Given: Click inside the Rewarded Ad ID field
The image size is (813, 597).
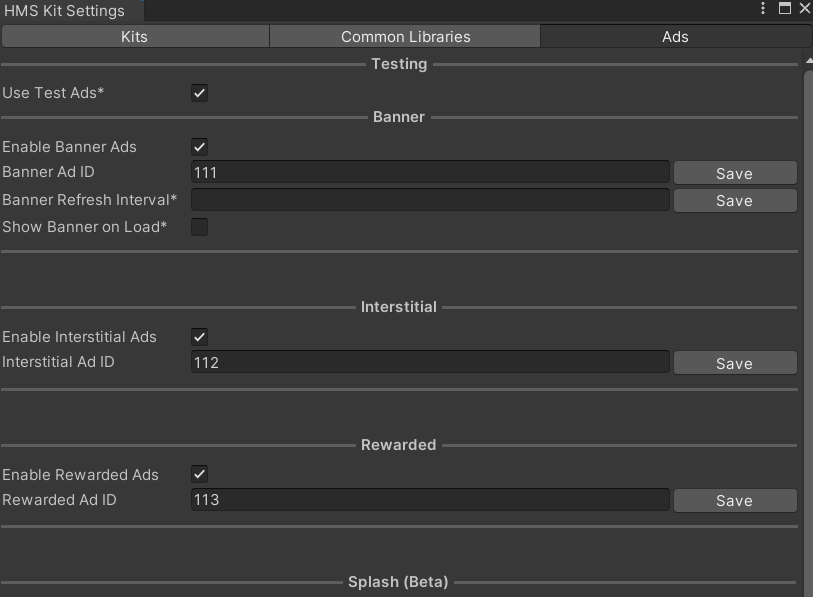Looking at the screenshot, I should tap(430, 499).
